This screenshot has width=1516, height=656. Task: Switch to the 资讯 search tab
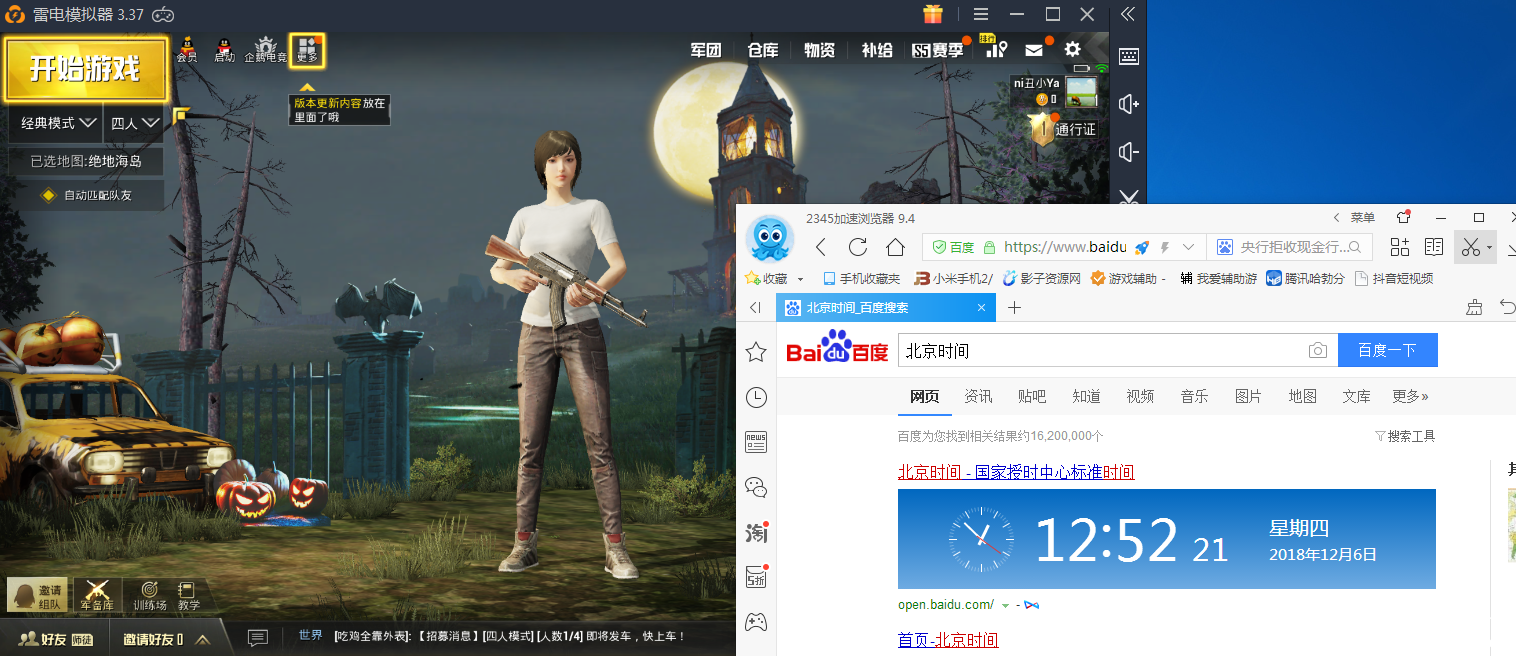(x=978, y=396)
